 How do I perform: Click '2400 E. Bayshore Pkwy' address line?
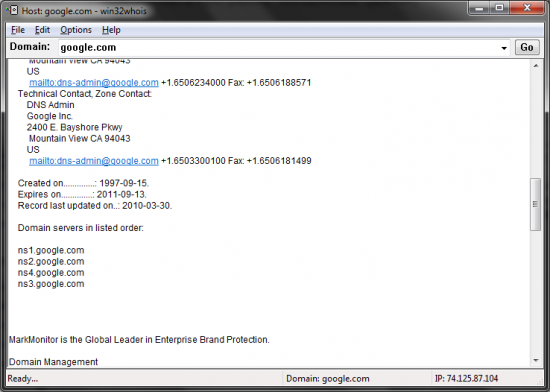pyautogui.click(x=74, y=127)
